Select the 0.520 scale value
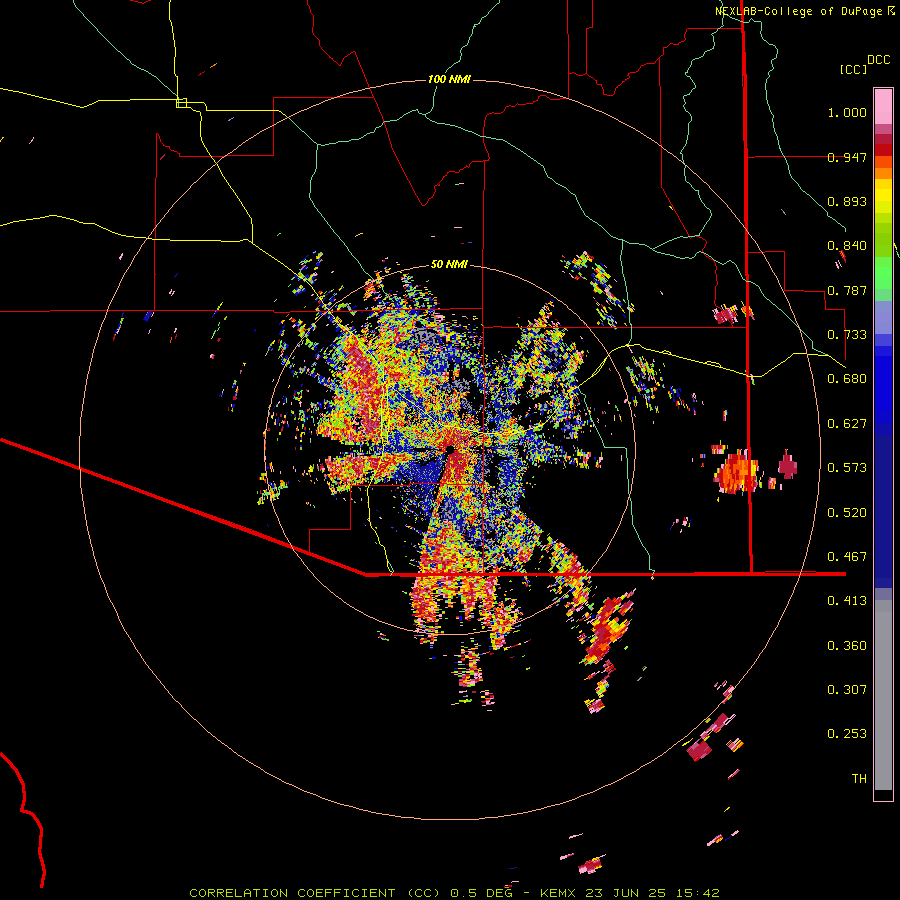Screen dimensions: 900x900 coord(847,513)
